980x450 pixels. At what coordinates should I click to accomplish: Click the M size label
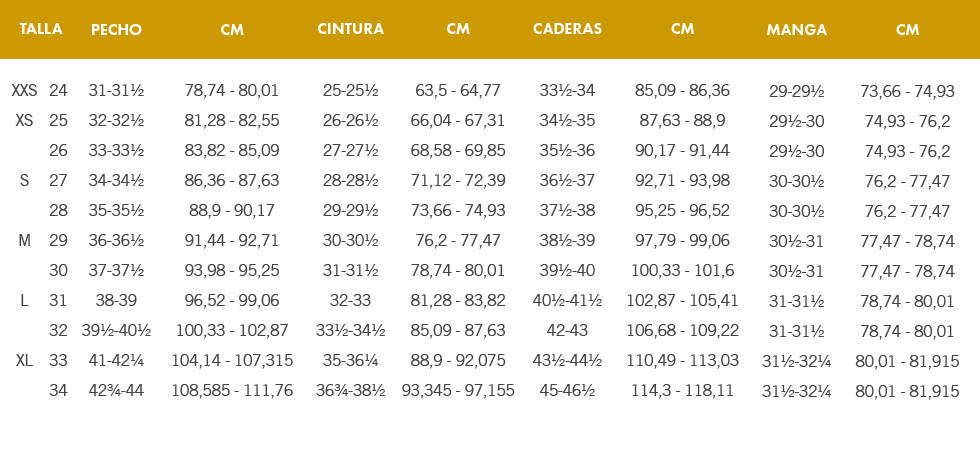coord(24,241)
